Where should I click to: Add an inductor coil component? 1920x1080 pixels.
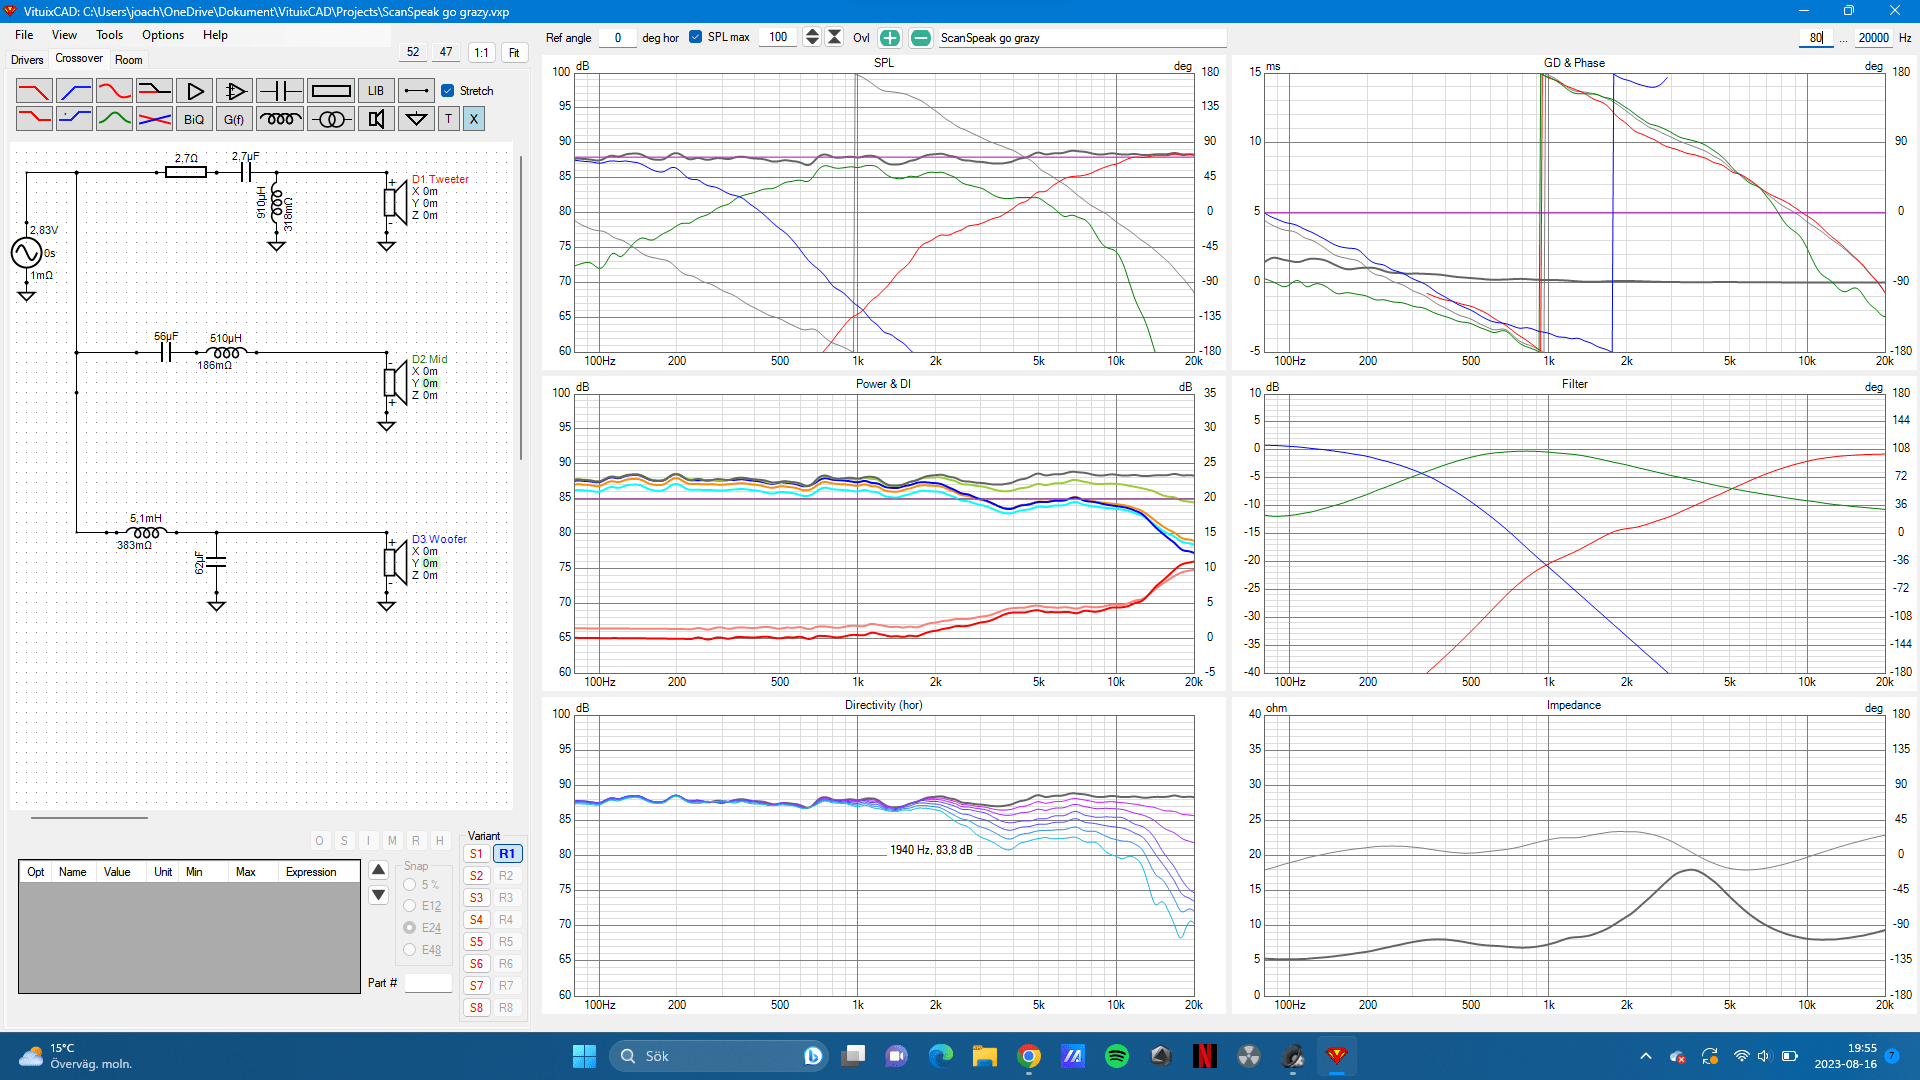(280, 119)
